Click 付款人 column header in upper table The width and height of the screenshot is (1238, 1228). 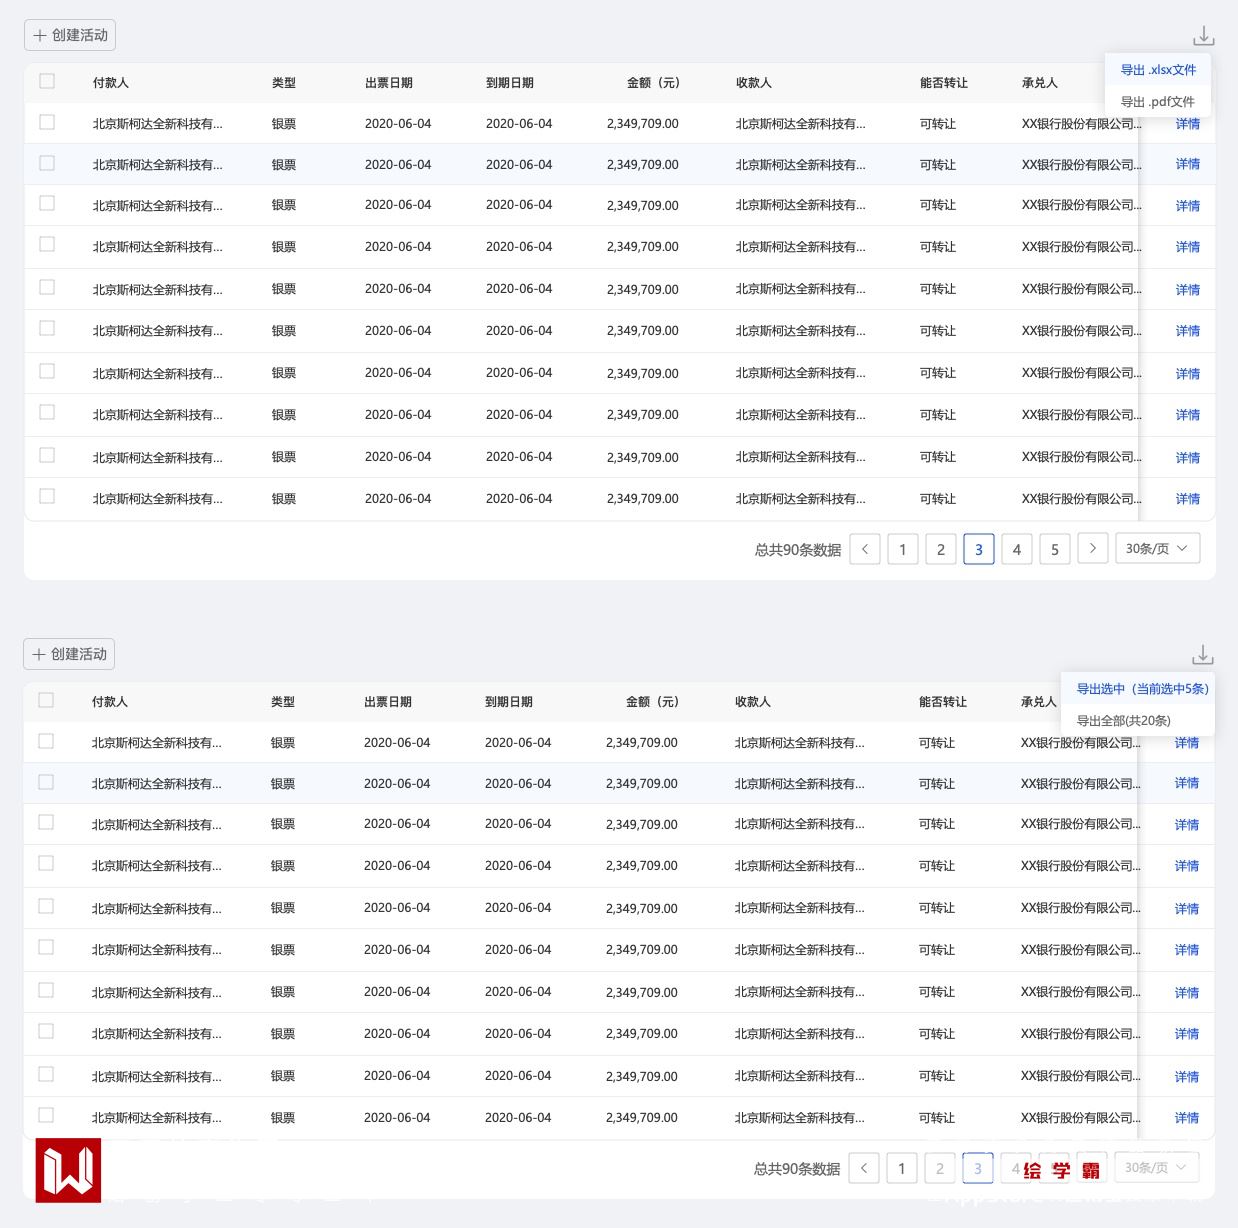tap(111, 83)
